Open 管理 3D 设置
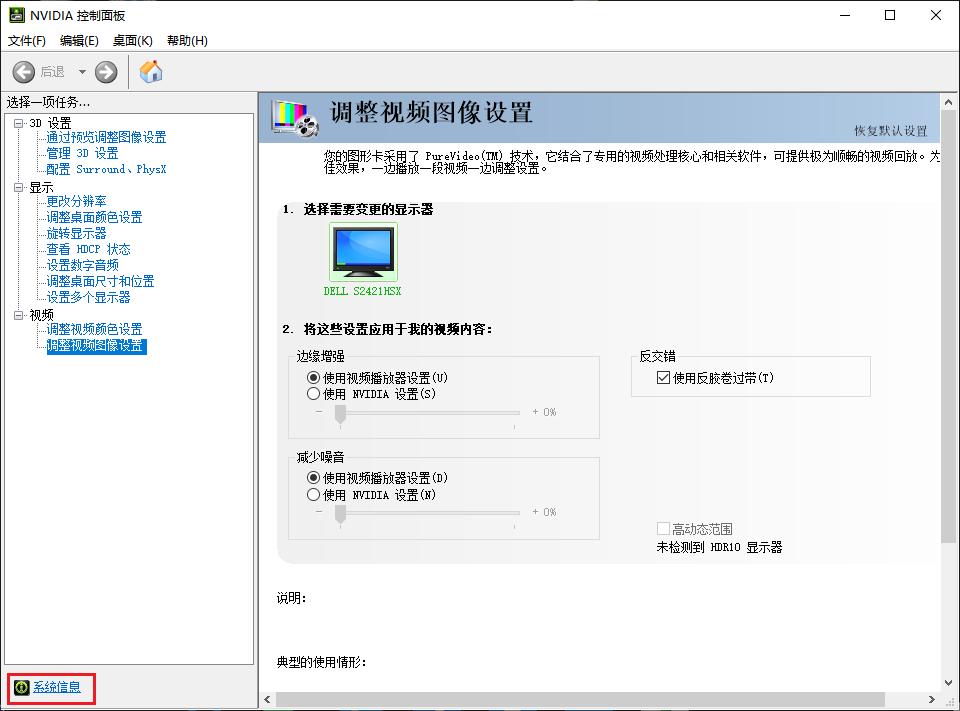This screenshot has height=711, width=960. pyautogui.click(x=82, y=153)
